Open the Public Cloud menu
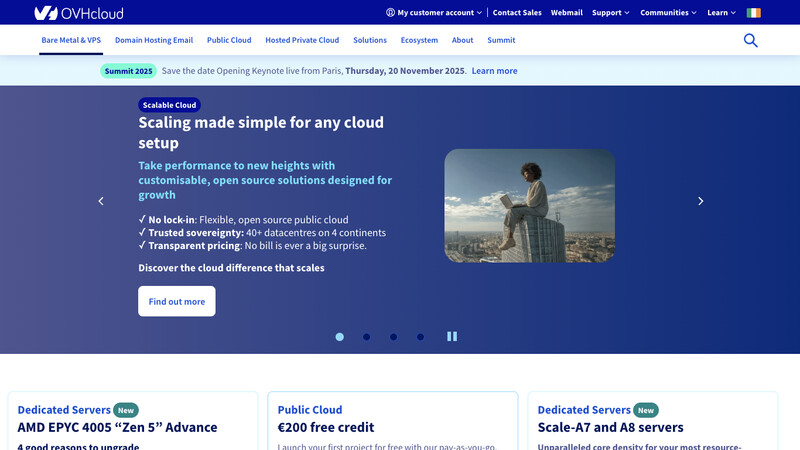This screenshot has height=450, width=800. tap(229, 40)
